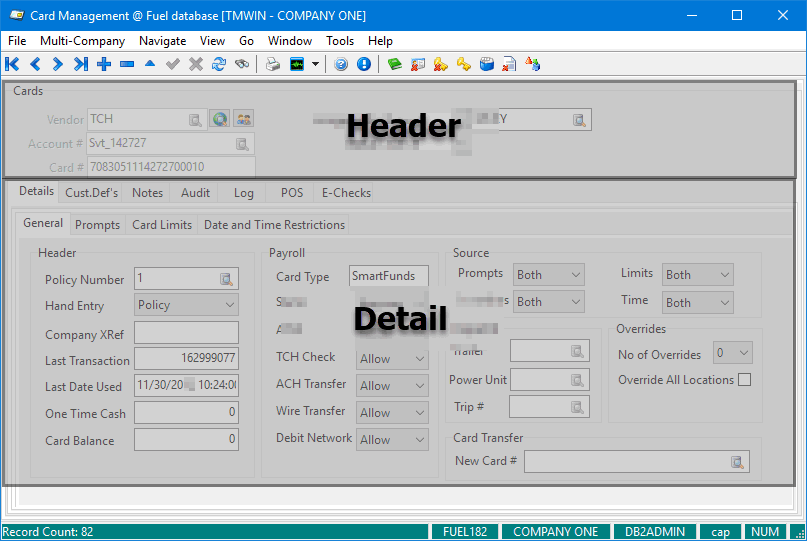Go to the next record
The width and height of the screenshot is (807, 541).
pyautogui.click(x=57, y=64)
